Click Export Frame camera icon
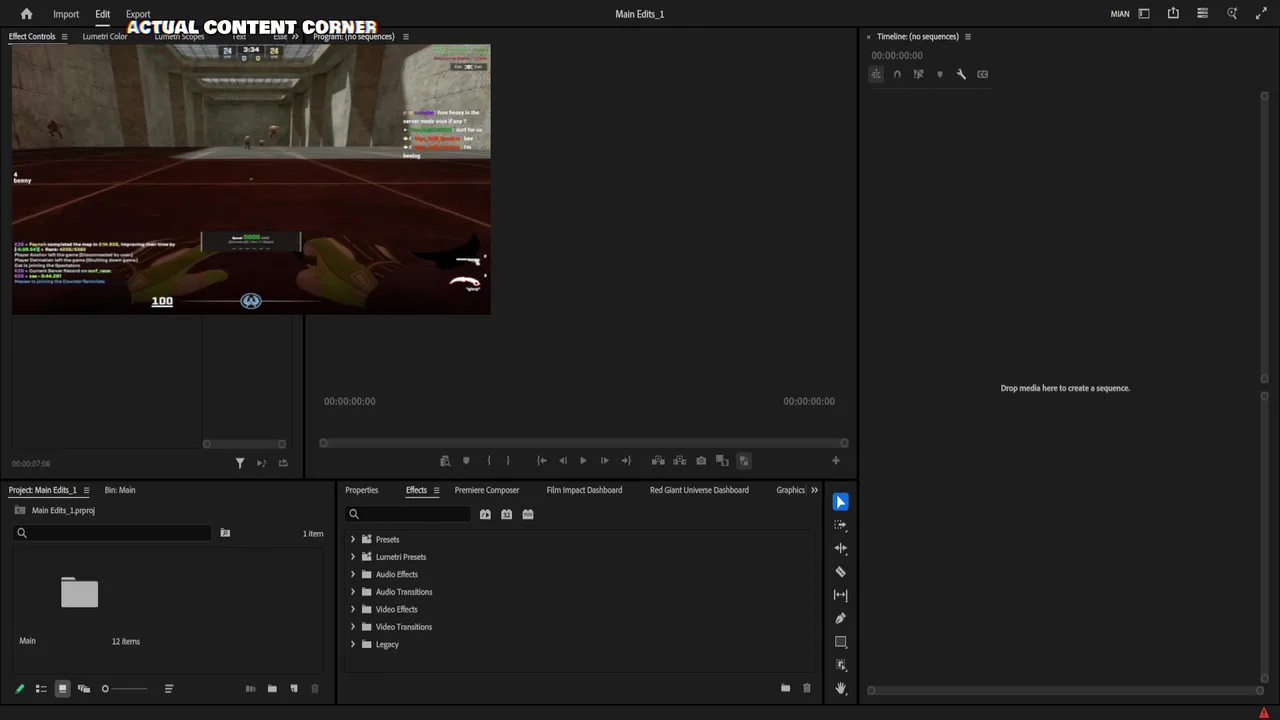The image size is (1280, 720). point(701,461)
